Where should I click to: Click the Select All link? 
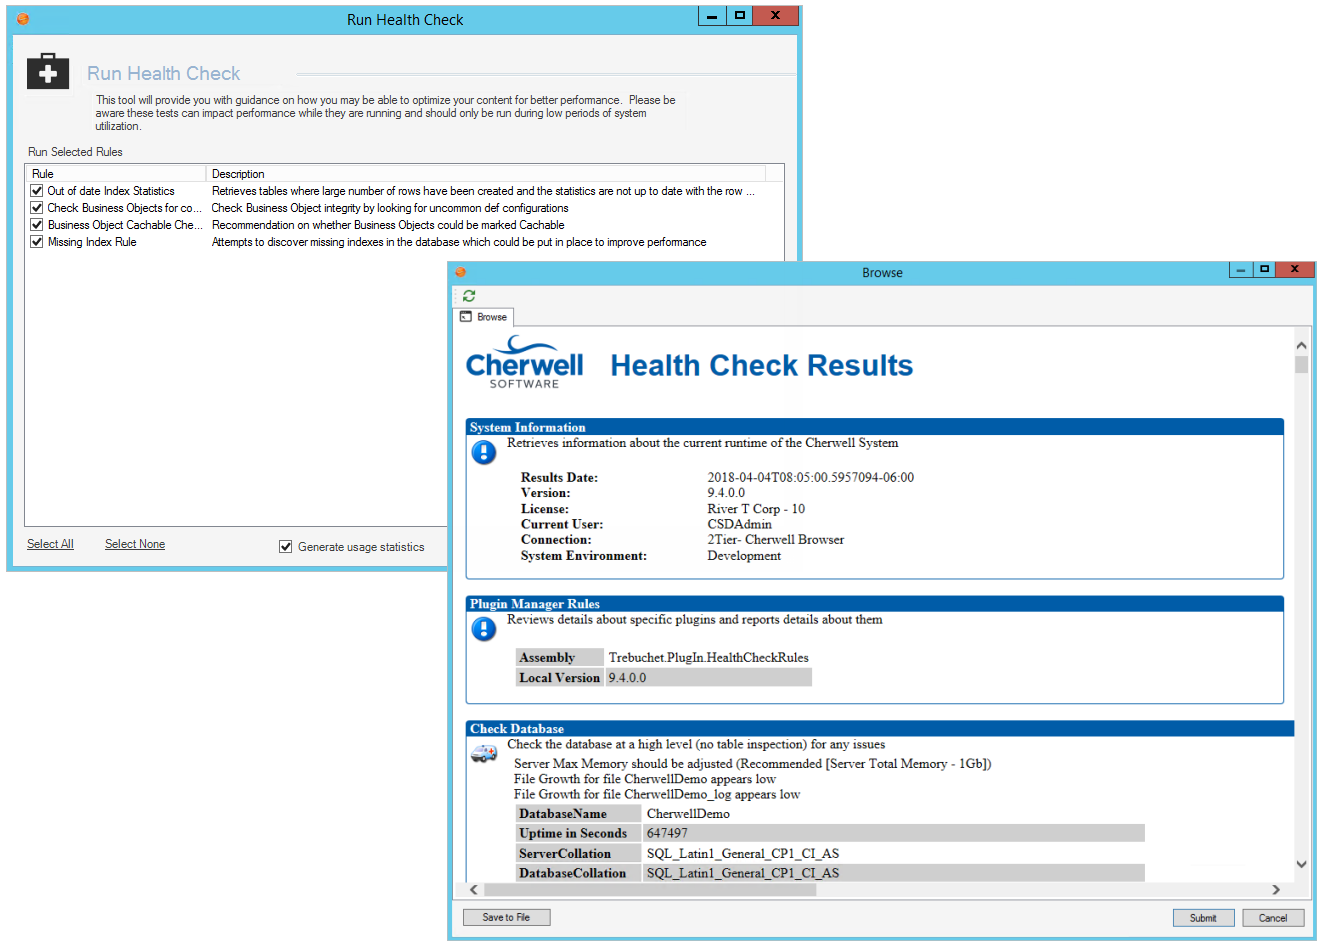click(50, 544)
